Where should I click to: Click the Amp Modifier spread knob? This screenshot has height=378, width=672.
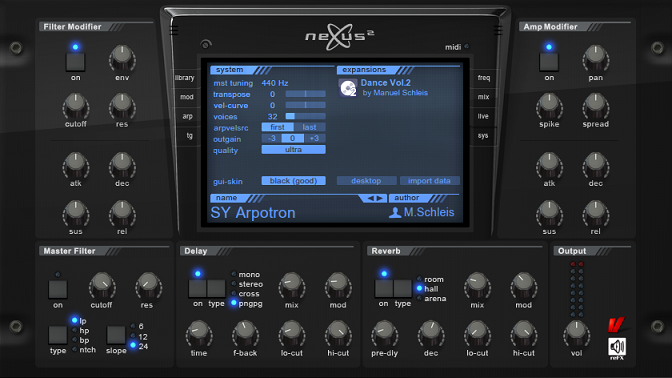(596, 106)
